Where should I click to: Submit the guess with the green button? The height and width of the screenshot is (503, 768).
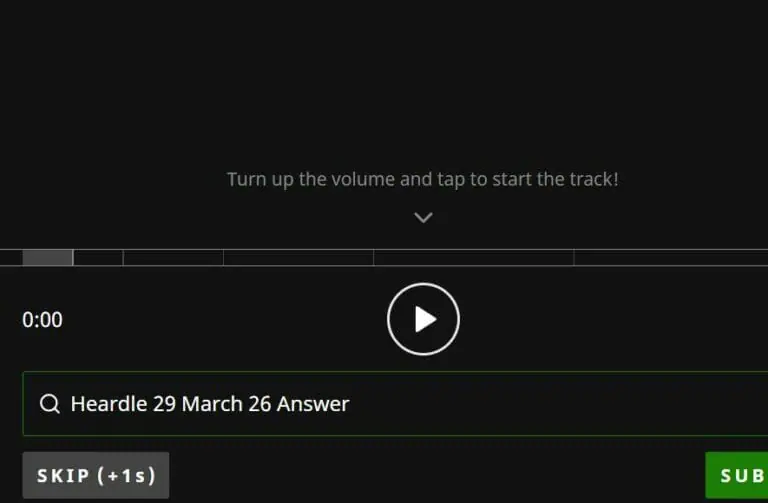click(x=737, y=475)
